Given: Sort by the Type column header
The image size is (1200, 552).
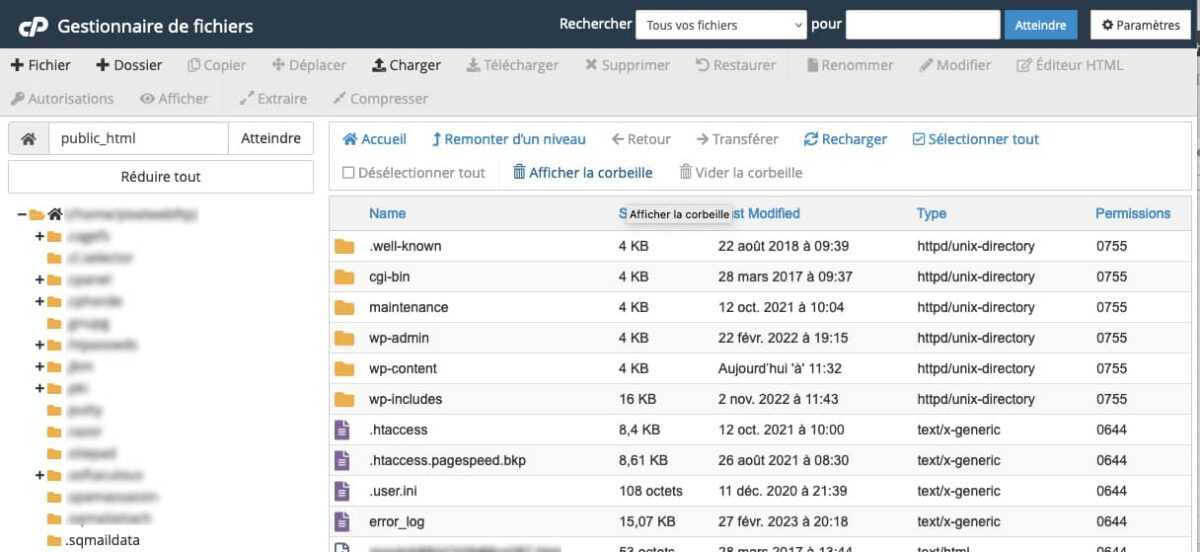Looking at the screenshot, I should pyautogui.click(x=931, y=213).
